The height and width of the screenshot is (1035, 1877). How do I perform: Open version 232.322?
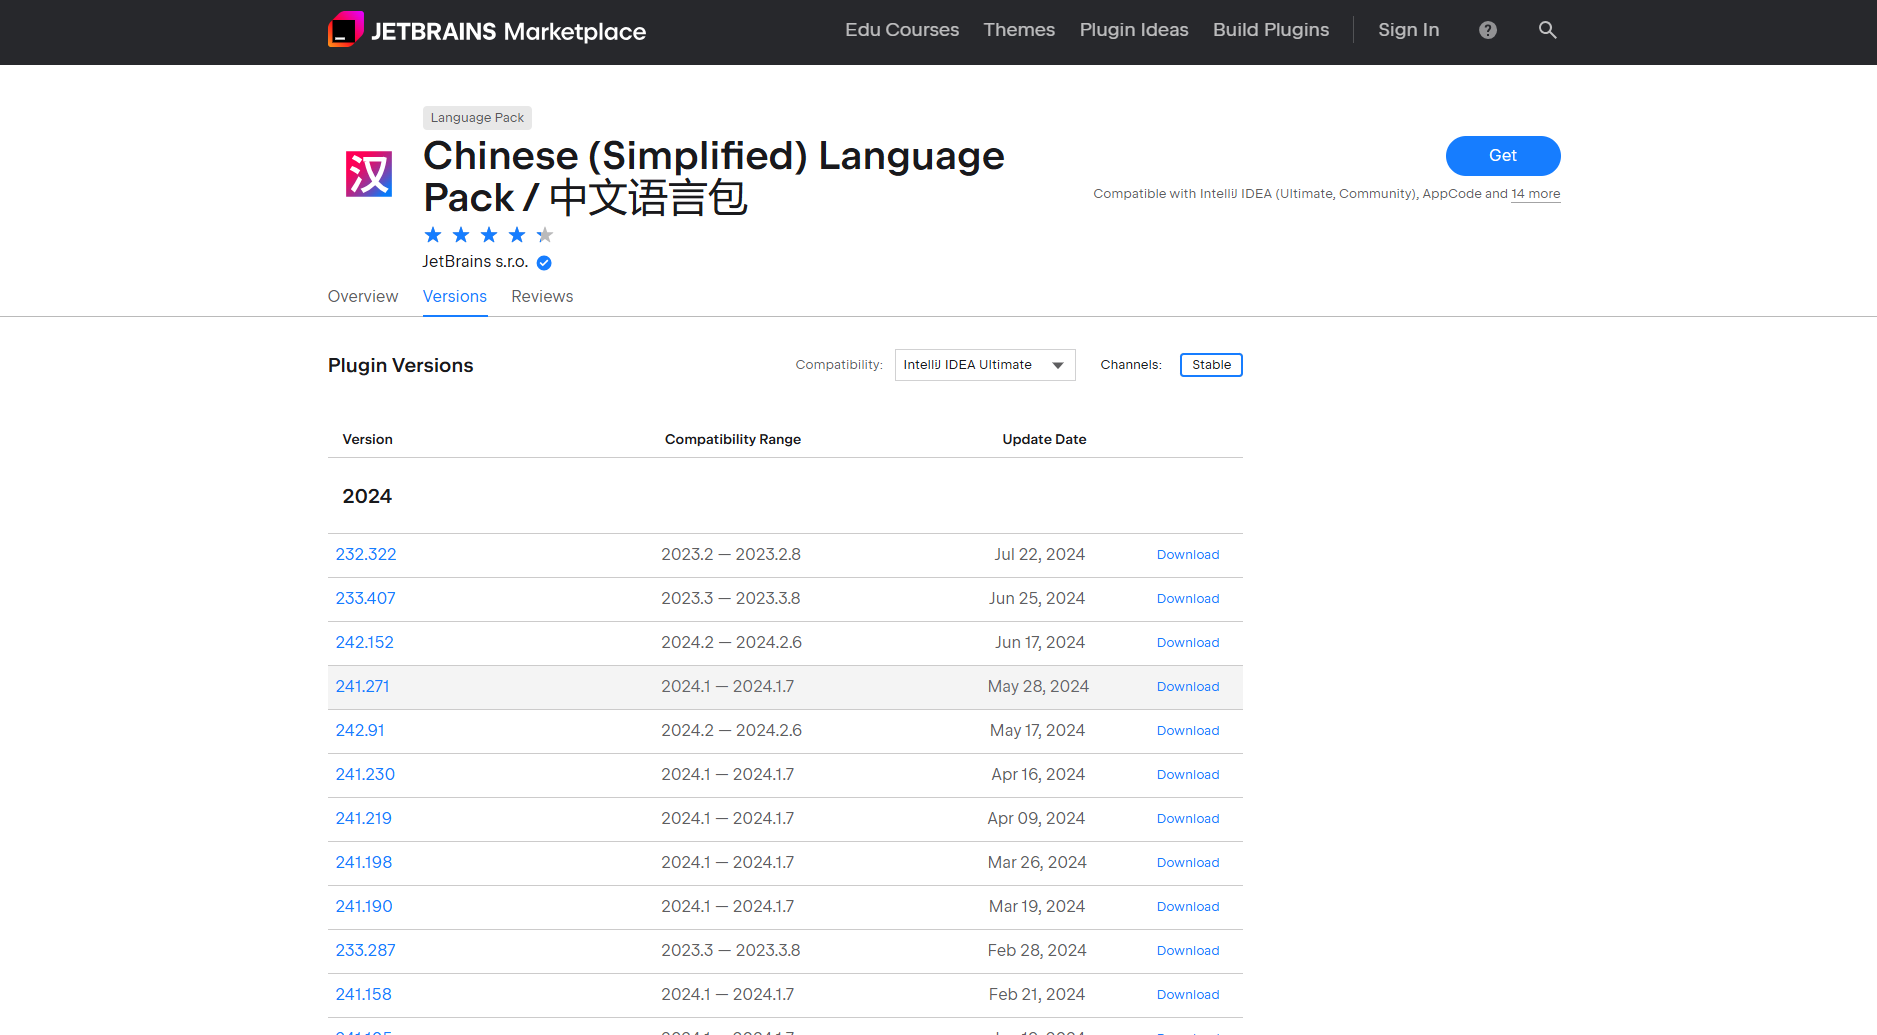(366, 555)
